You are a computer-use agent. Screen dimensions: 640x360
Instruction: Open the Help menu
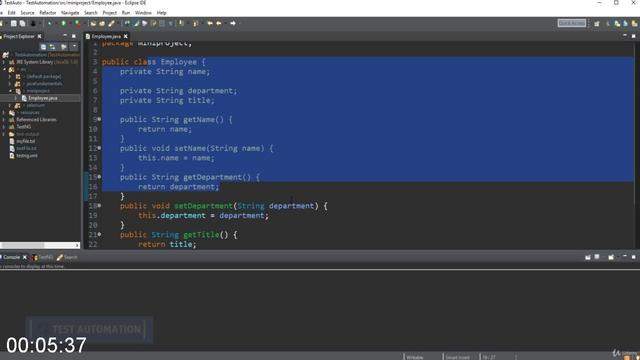click(162, 13)
